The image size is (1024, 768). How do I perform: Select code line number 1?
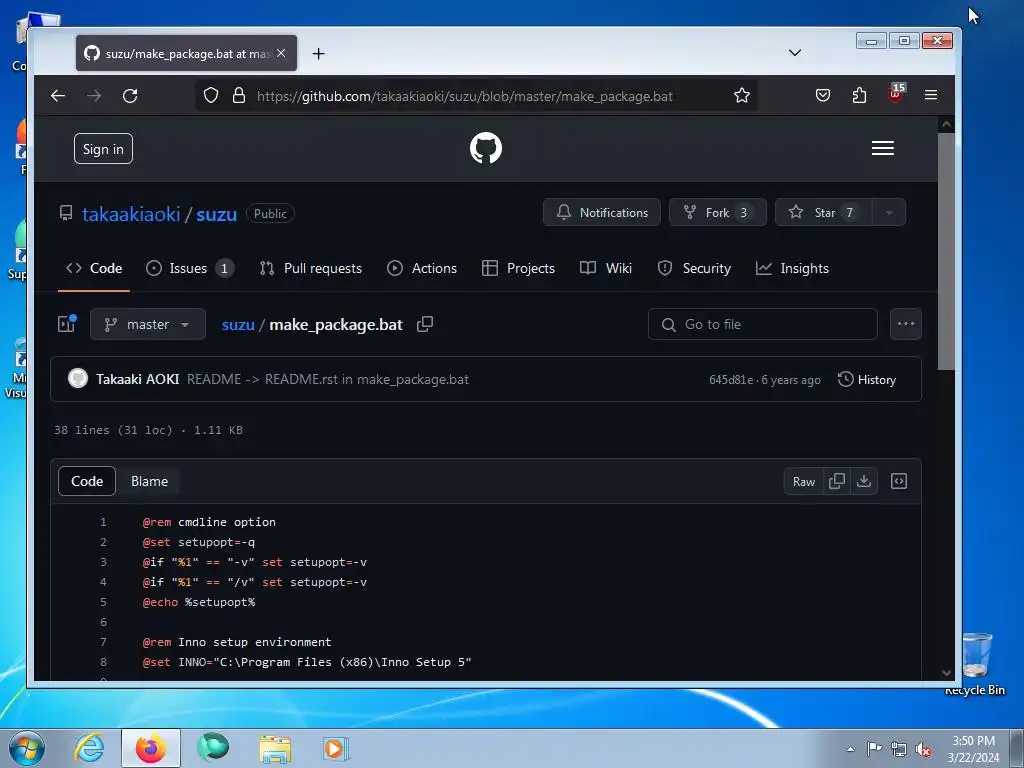click(103, 522)
